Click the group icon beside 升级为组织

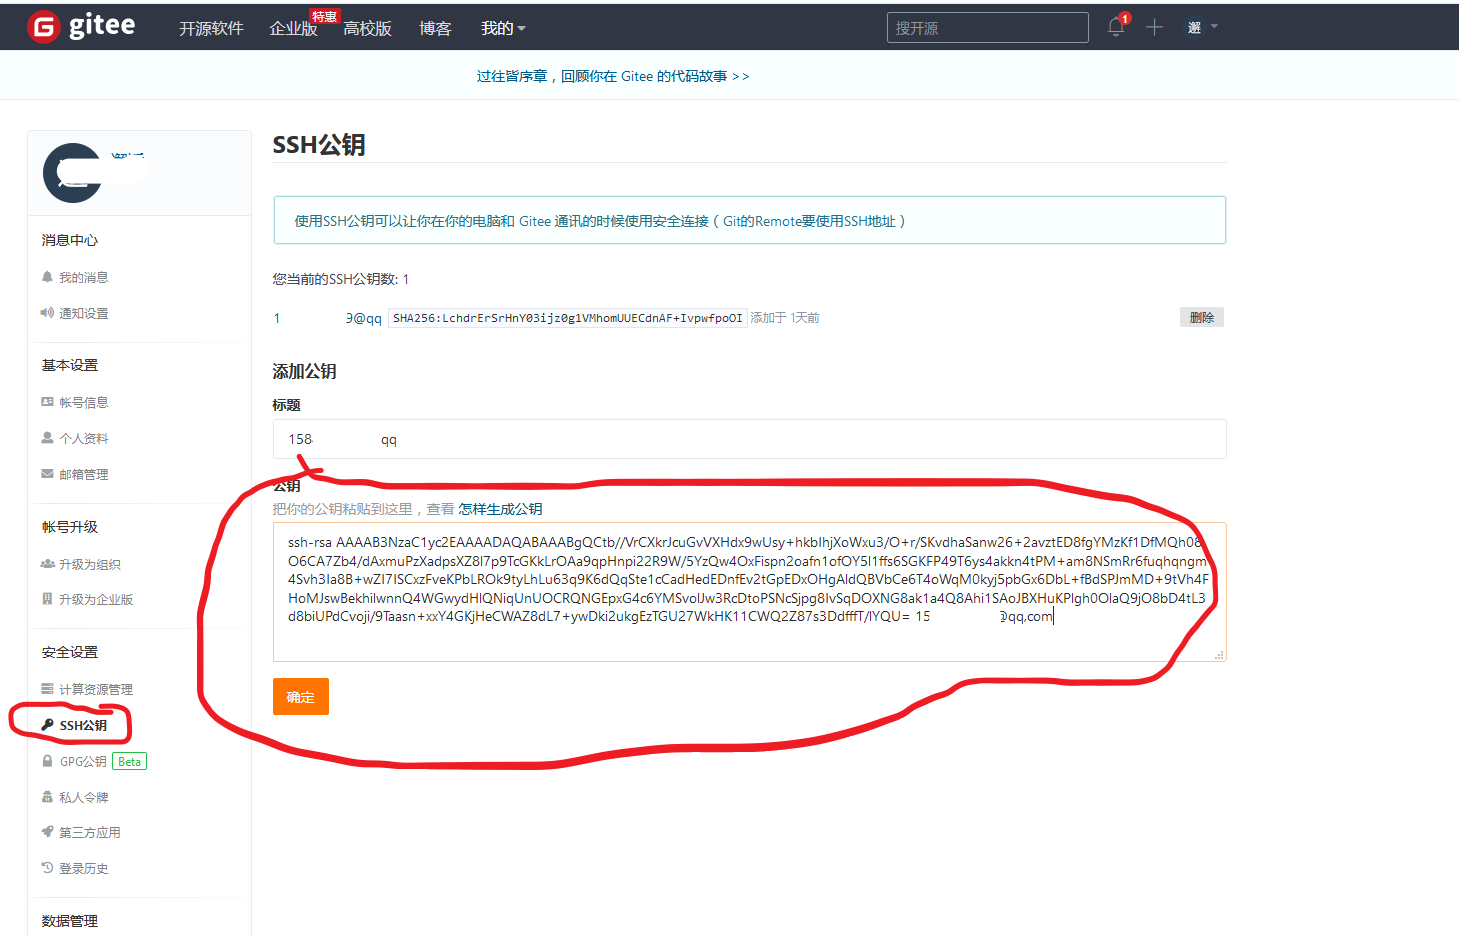pos(47,564)
